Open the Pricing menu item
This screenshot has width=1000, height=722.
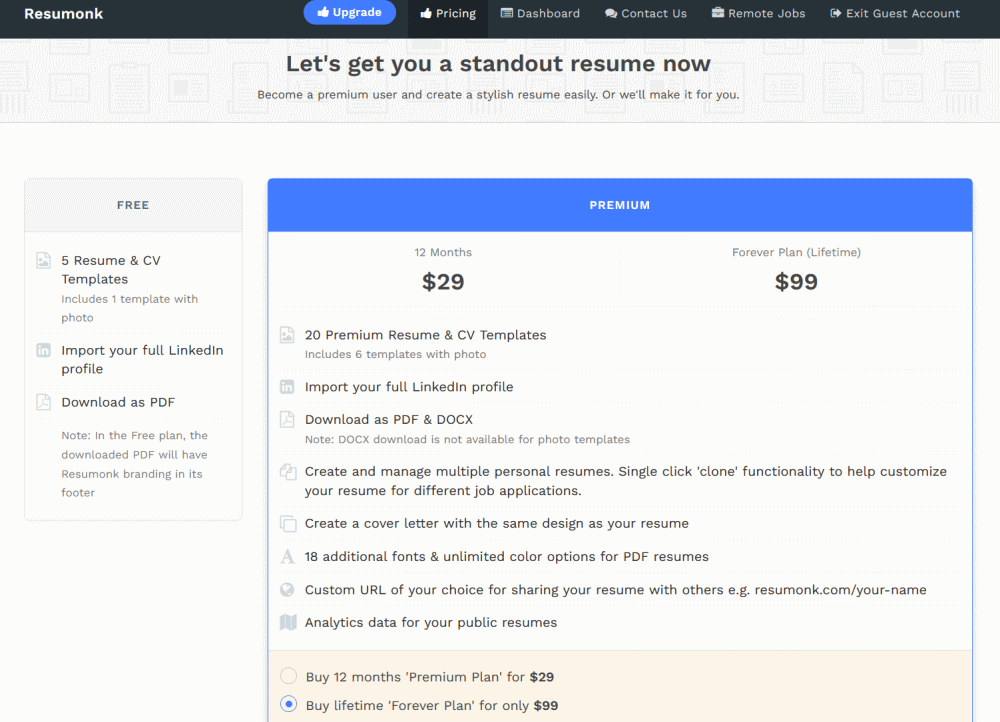pyautogui.click(x=447, y=14)
